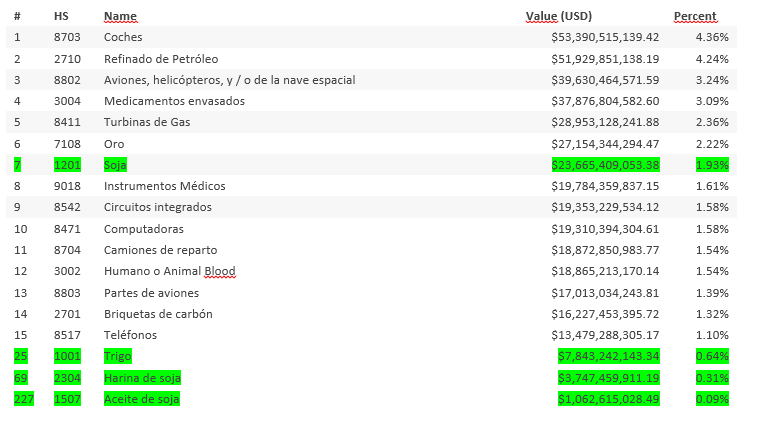The width and height of the screenshot is (759, 421).
Task: Select the "Aceite de soja" cell
Action: coord(141,399)
